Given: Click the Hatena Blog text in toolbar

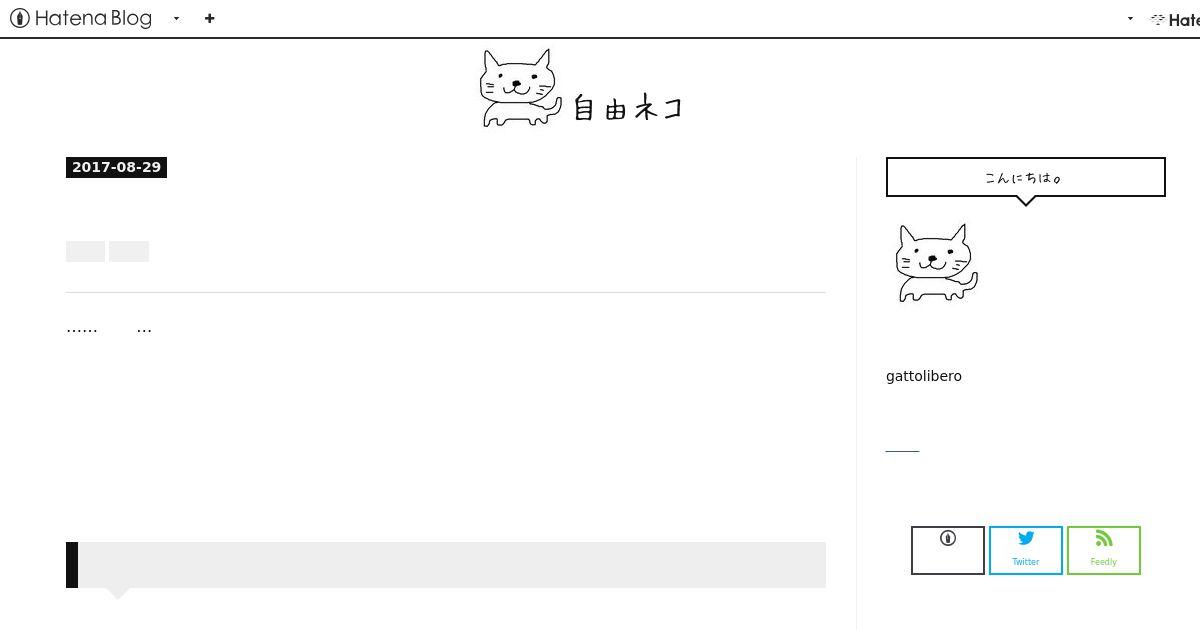Looking at the screenshot, I should coord(93,18).
